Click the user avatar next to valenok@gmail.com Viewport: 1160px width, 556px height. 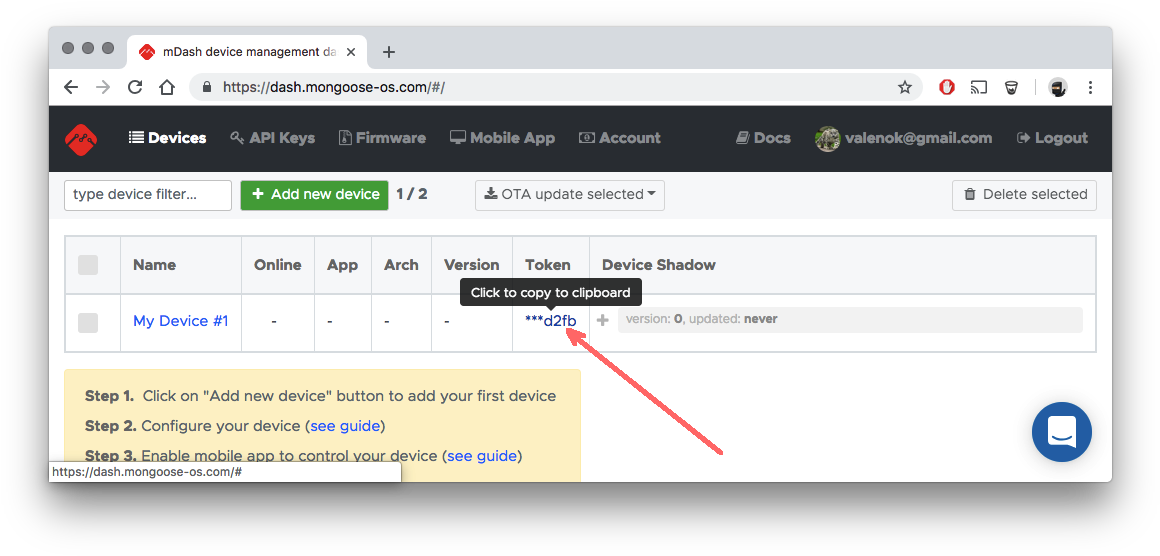827,138
